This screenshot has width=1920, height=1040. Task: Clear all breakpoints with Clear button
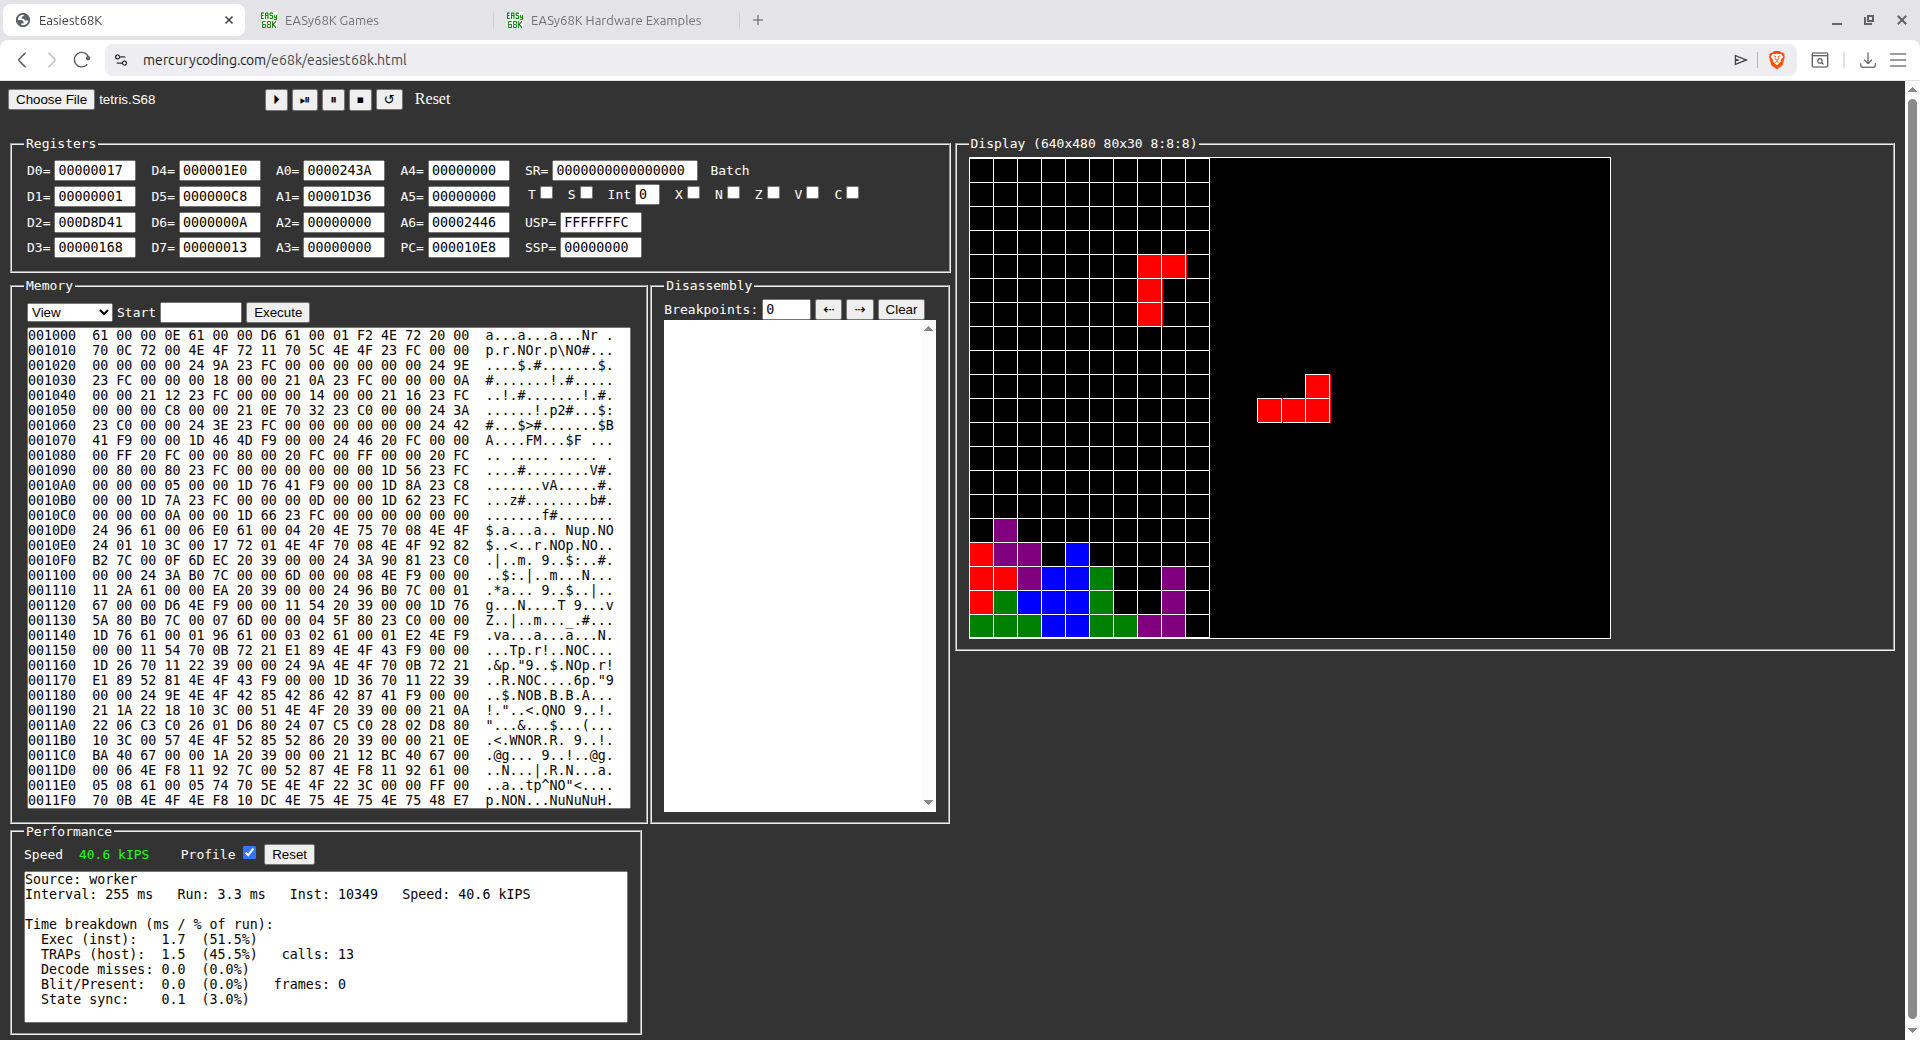click(x=901, y=309)
